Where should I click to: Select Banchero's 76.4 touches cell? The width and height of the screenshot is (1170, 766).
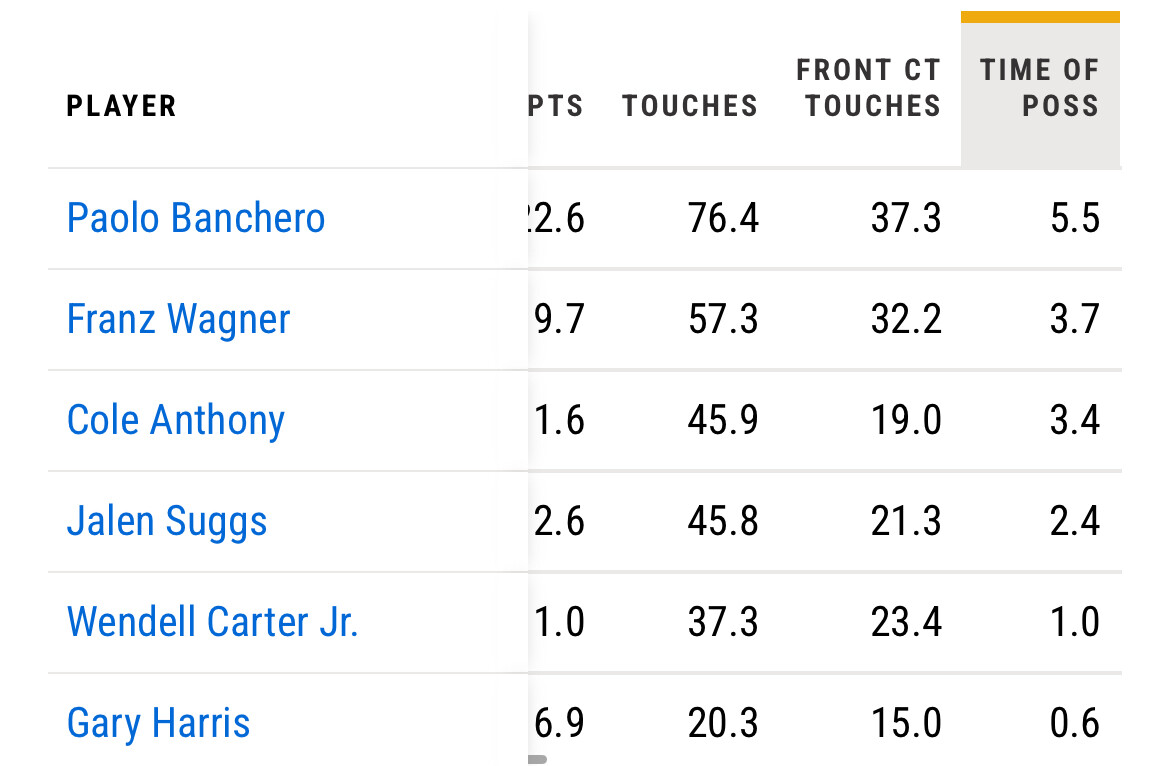(723, 219)
